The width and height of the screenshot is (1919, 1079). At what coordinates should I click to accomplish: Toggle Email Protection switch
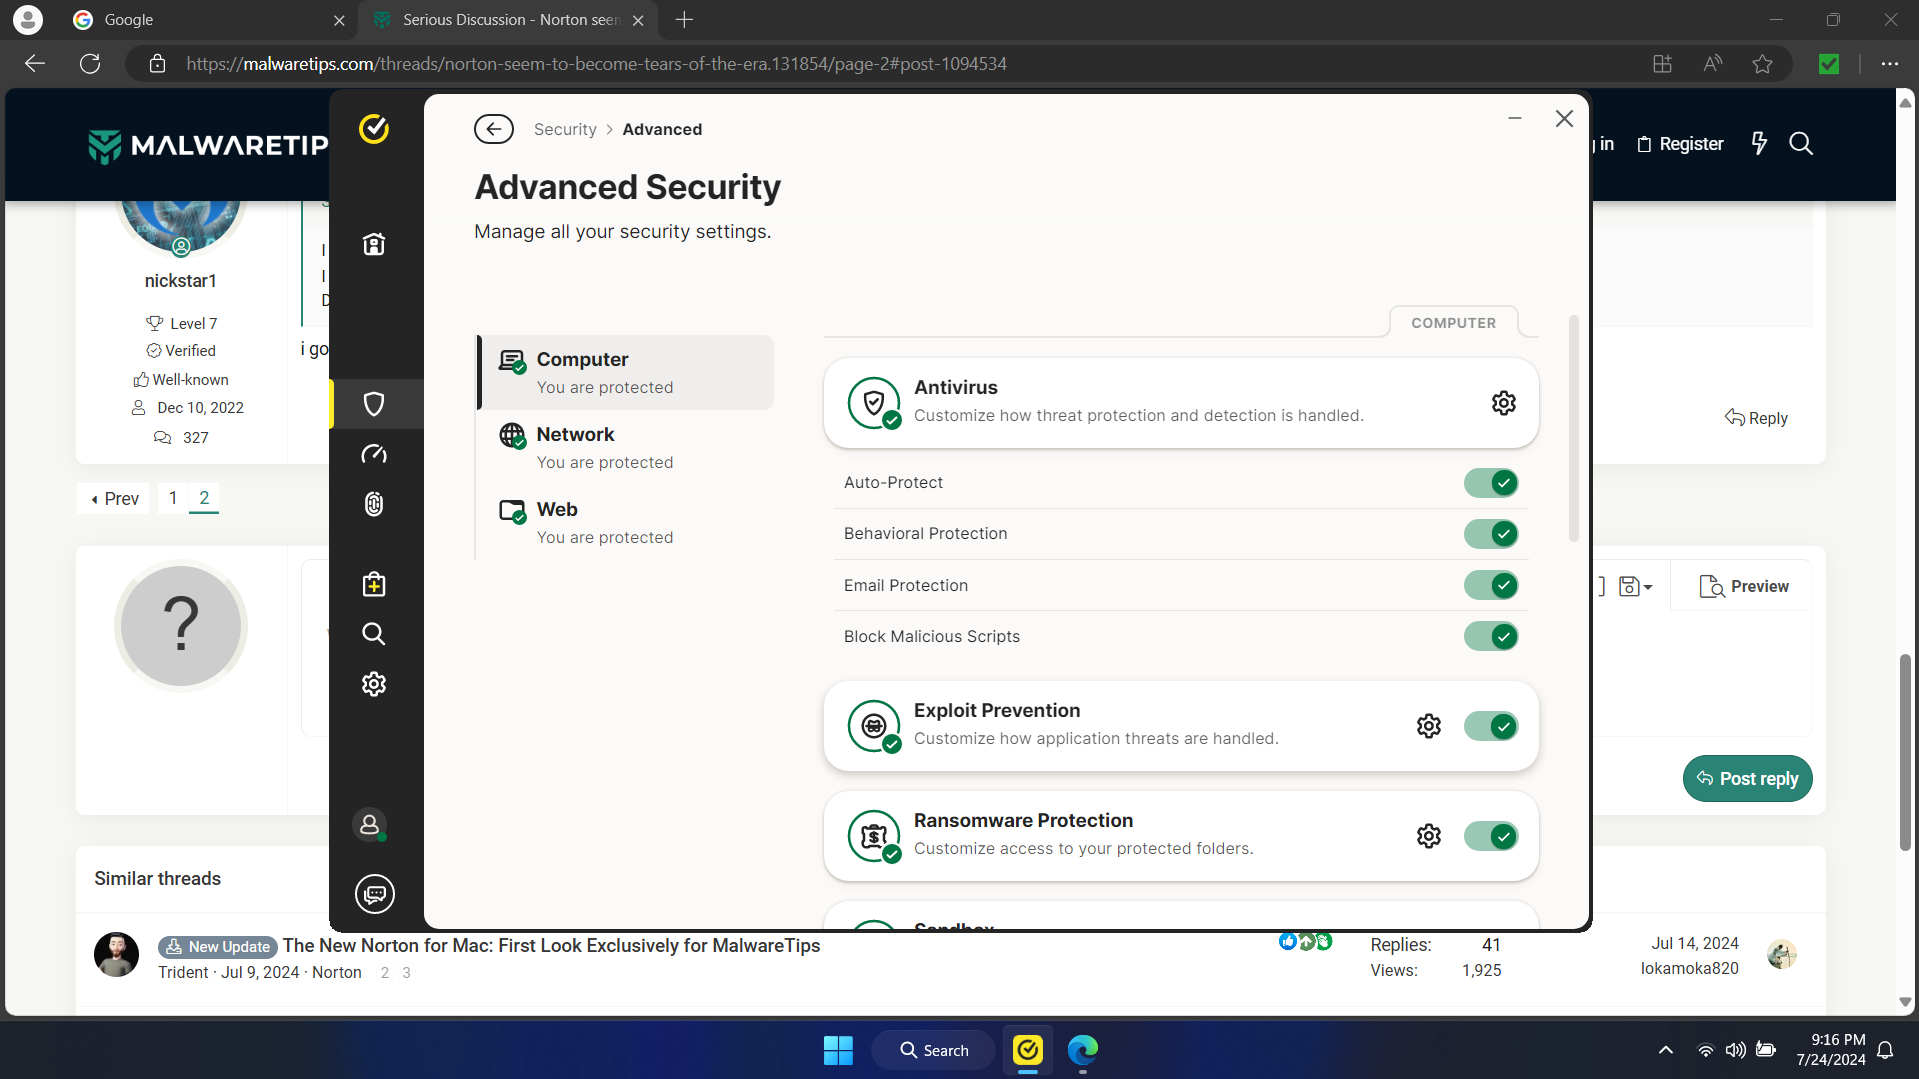pyautogui.click(x=1491, y=585)
